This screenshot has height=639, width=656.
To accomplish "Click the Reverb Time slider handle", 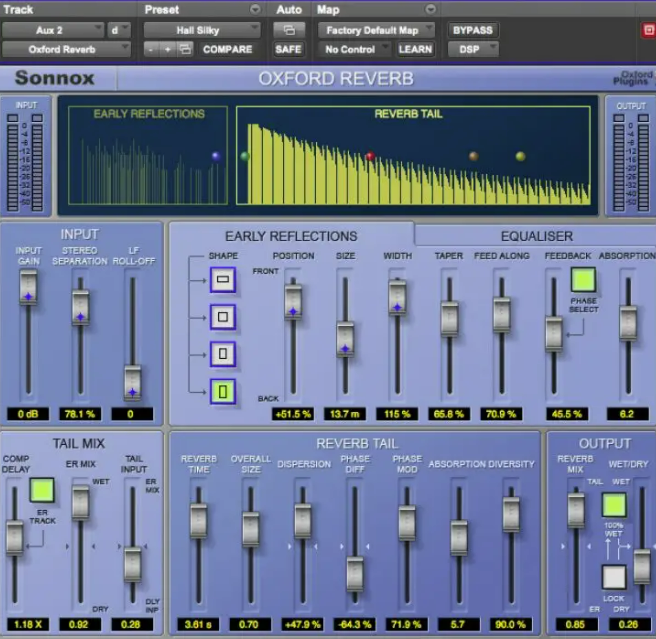I will tap(198, 521).
